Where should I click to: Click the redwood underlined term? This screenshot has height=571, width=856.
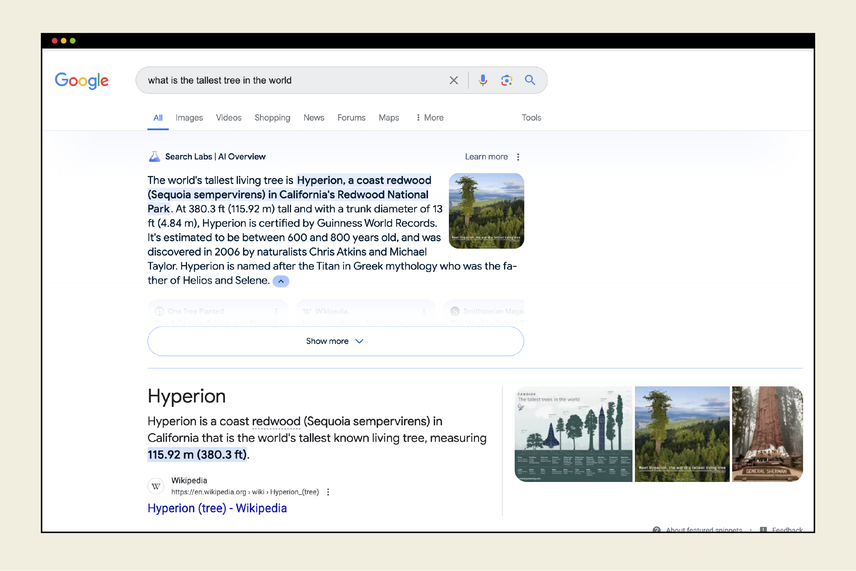276,421
